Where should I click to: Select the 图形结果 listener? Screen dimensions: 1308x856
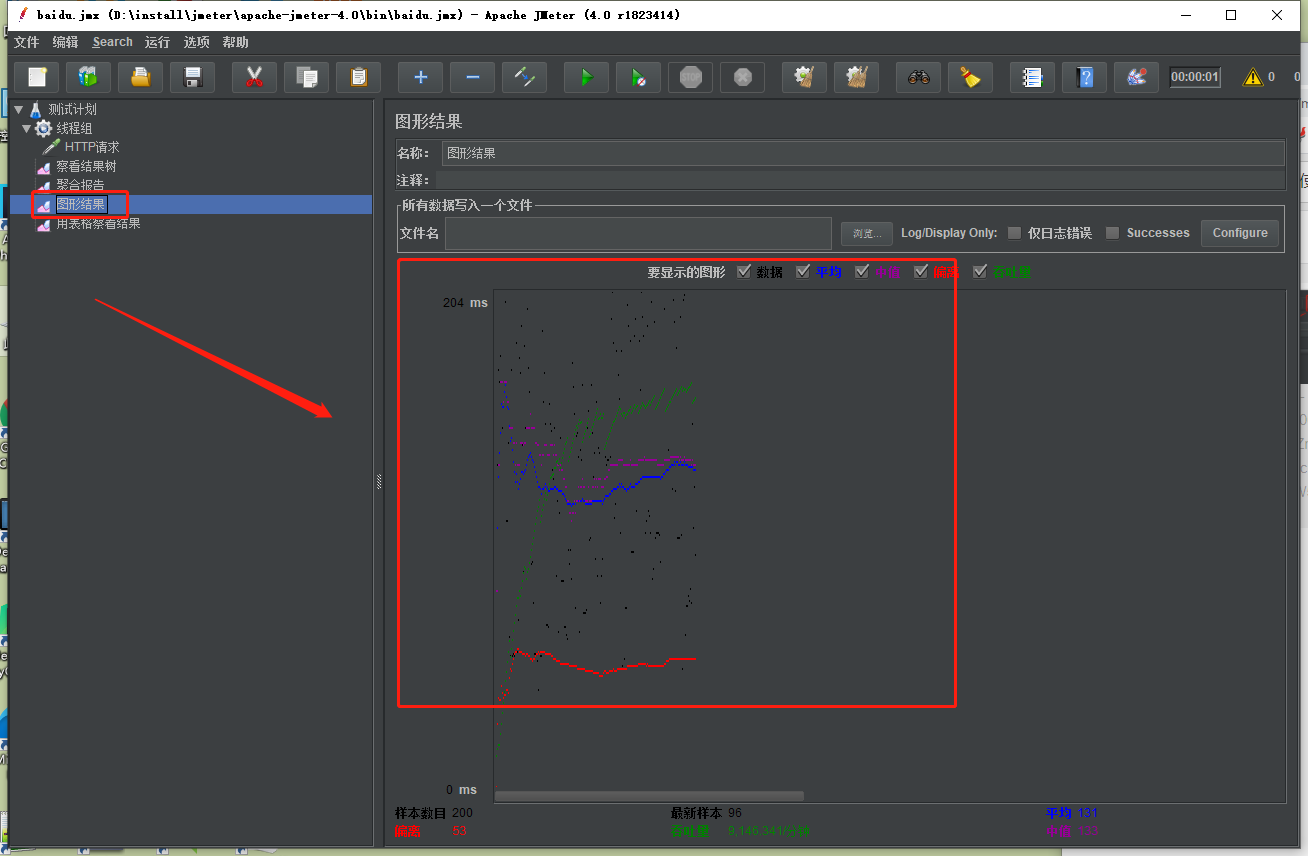tap(80, 204)
